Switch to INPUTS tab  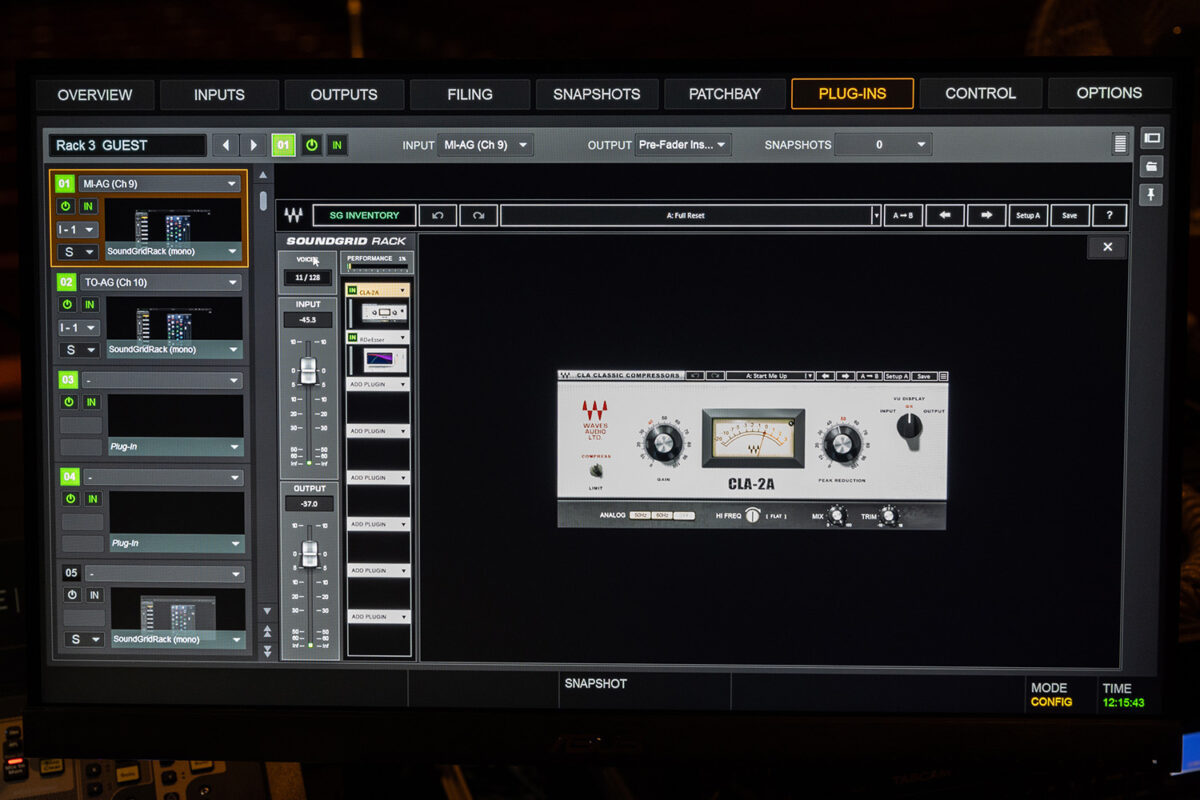[219, 94]
